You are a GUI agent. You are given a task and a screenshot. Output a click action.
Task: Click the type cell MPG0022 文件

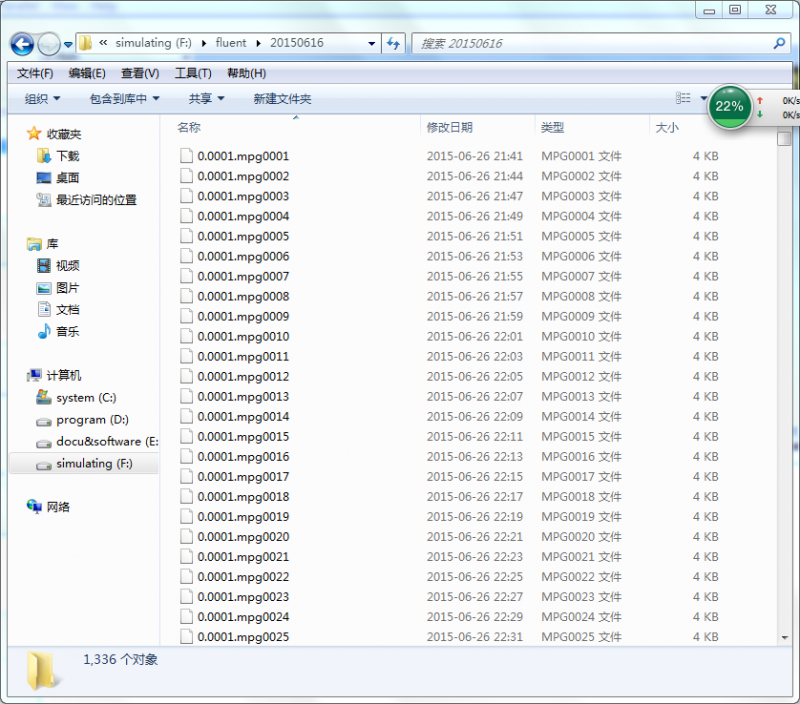[x=581, y=577]
